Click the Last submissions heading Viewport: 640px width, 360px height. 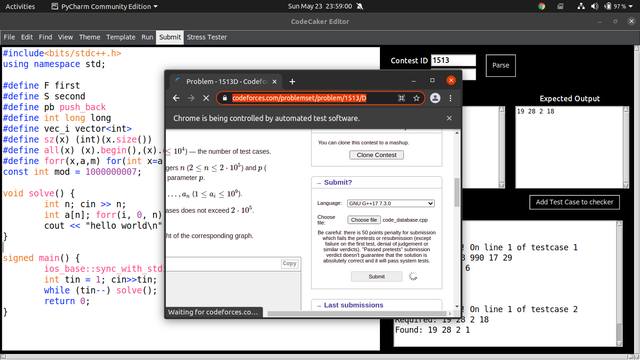(353, 305)
